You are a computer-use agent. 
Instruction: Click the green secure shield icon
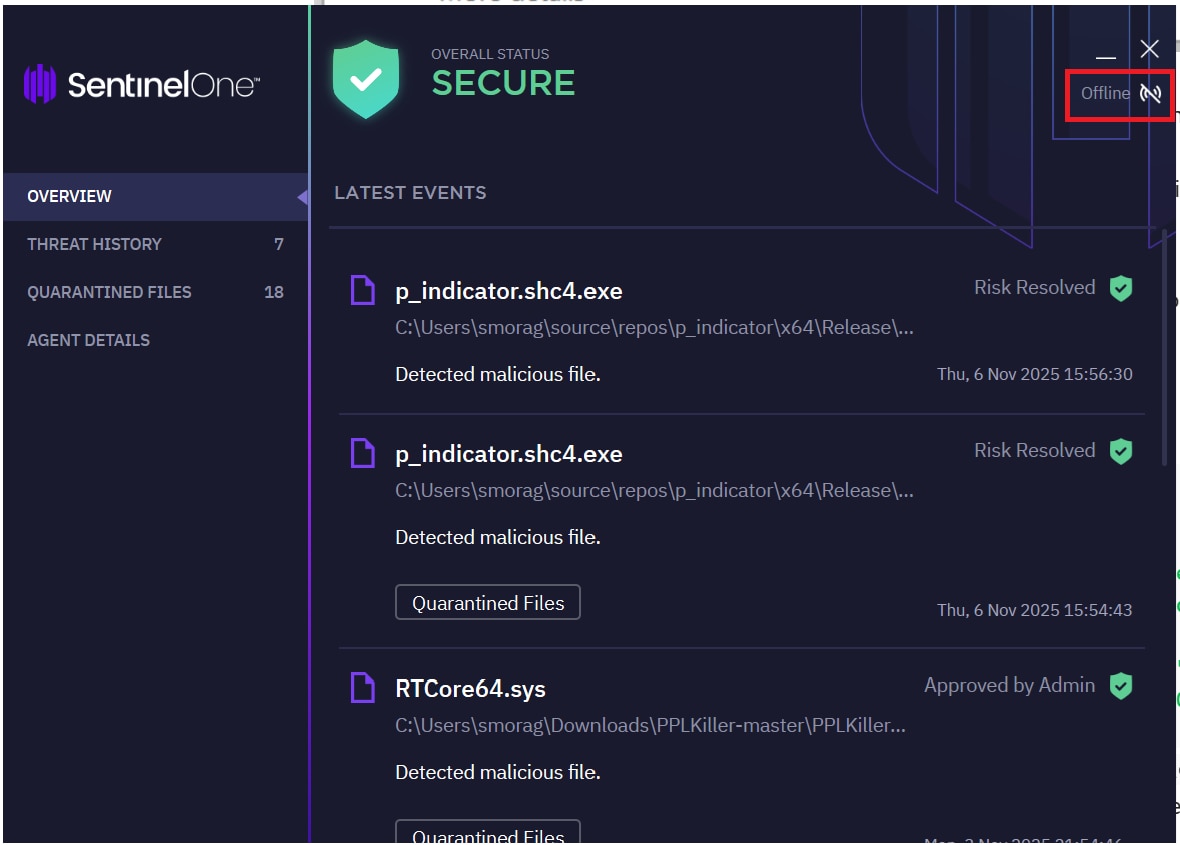click(x=366, y=79)
